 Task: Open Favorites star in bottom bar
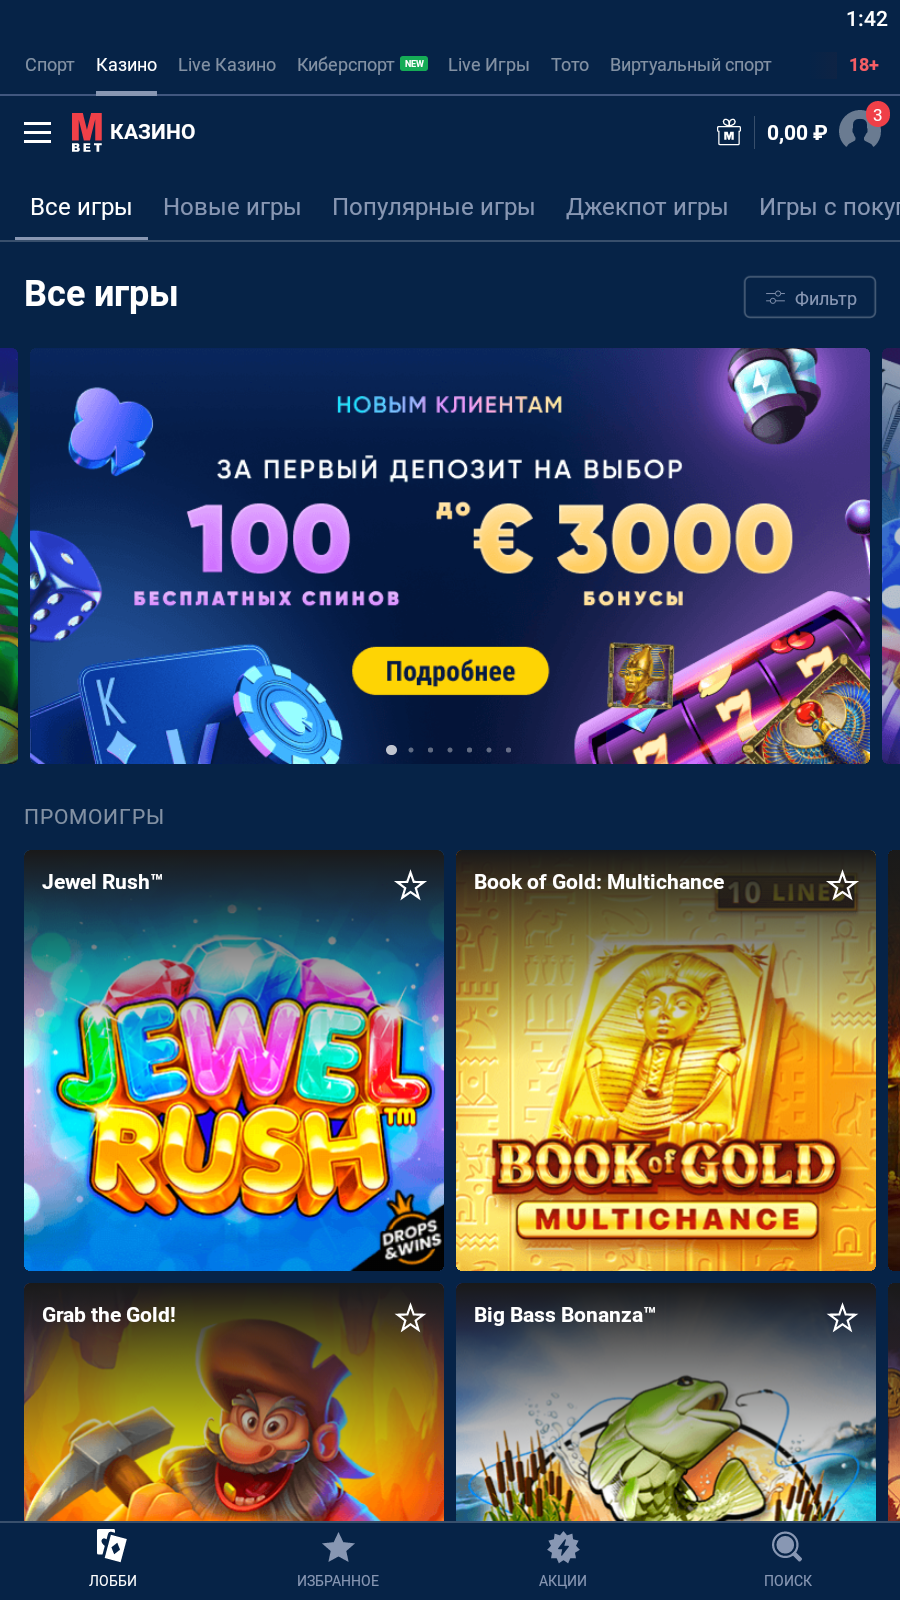point(338,1548)
